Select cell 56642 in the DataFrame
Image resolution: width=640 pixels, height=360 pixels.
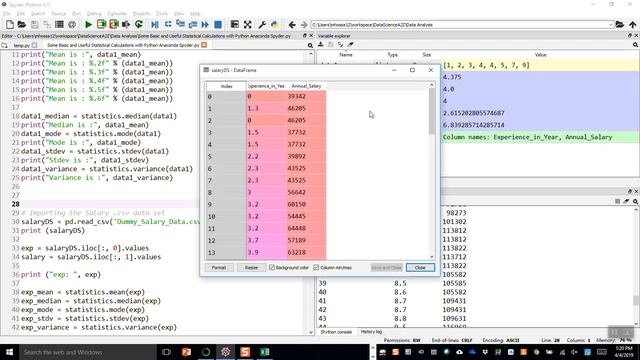point(306,192)
